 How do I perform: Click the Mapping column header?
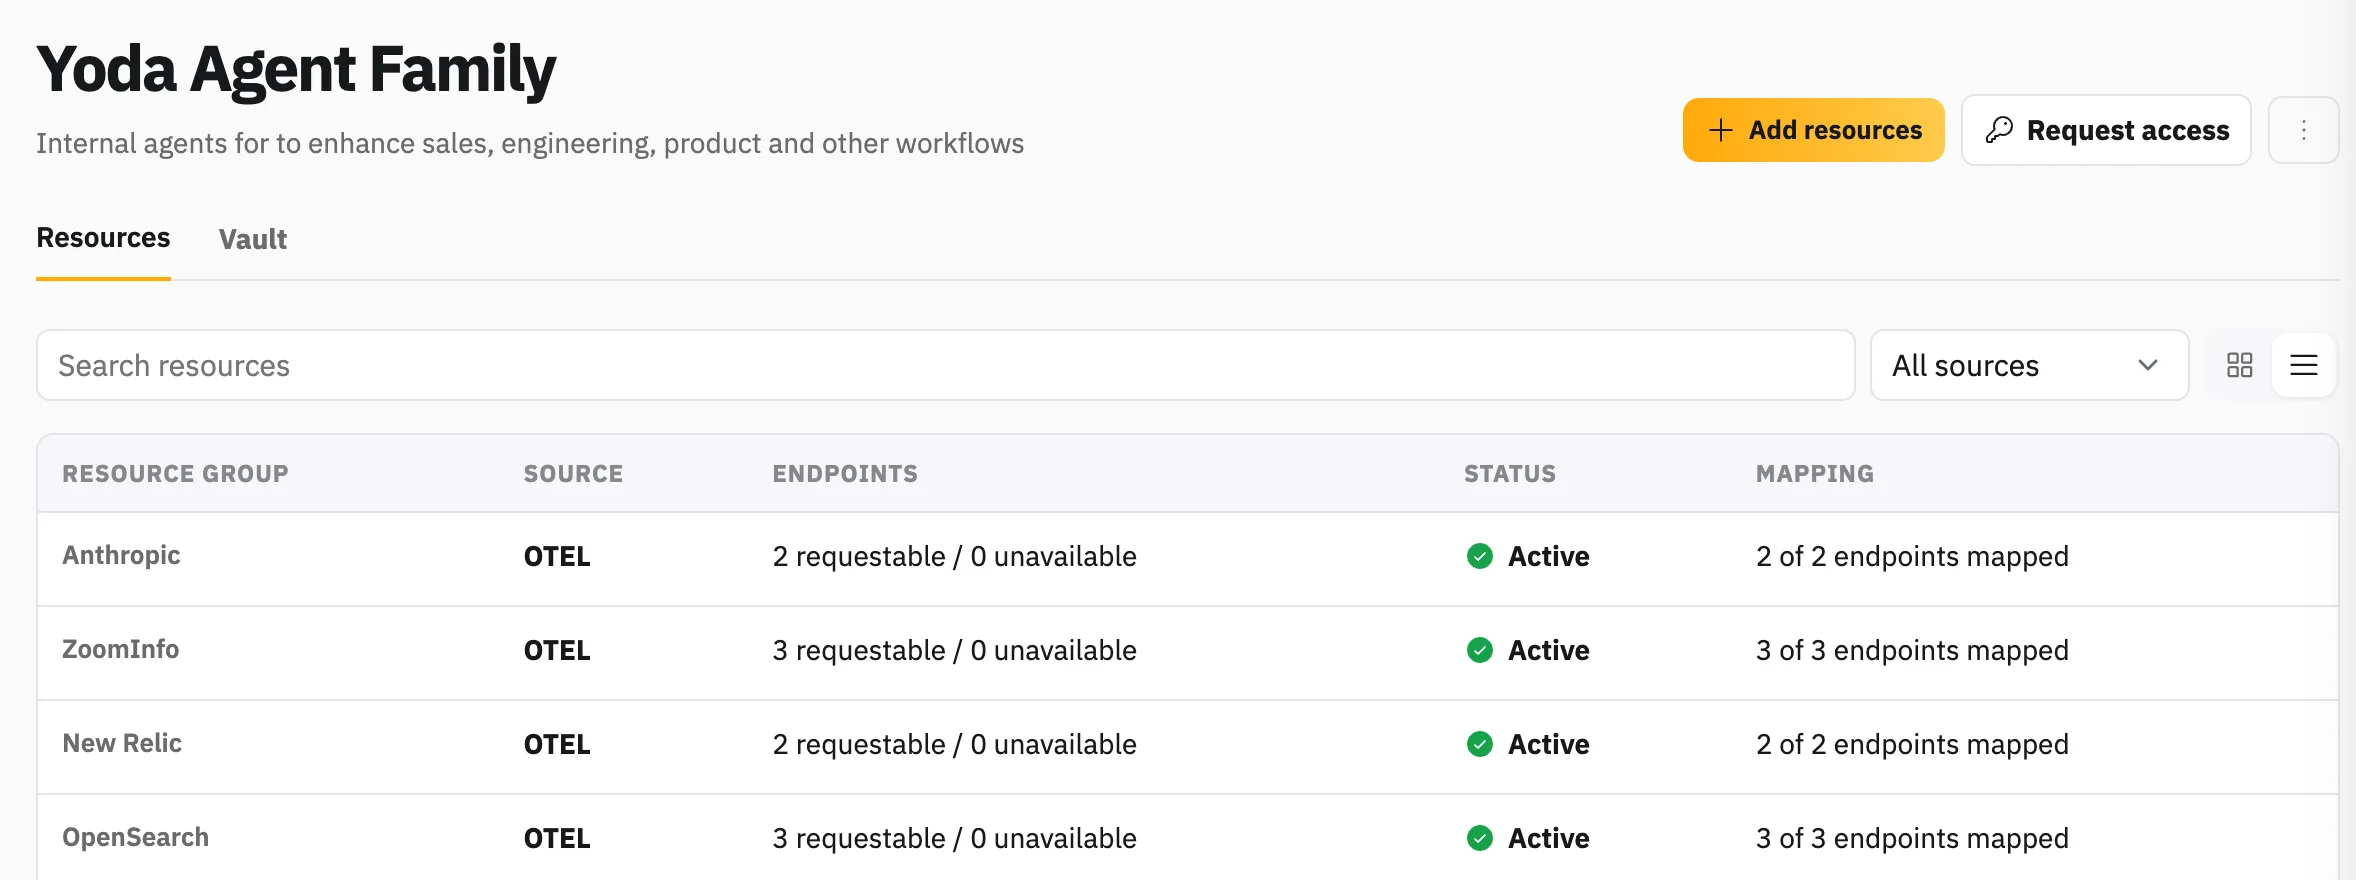pos(1815,474)
